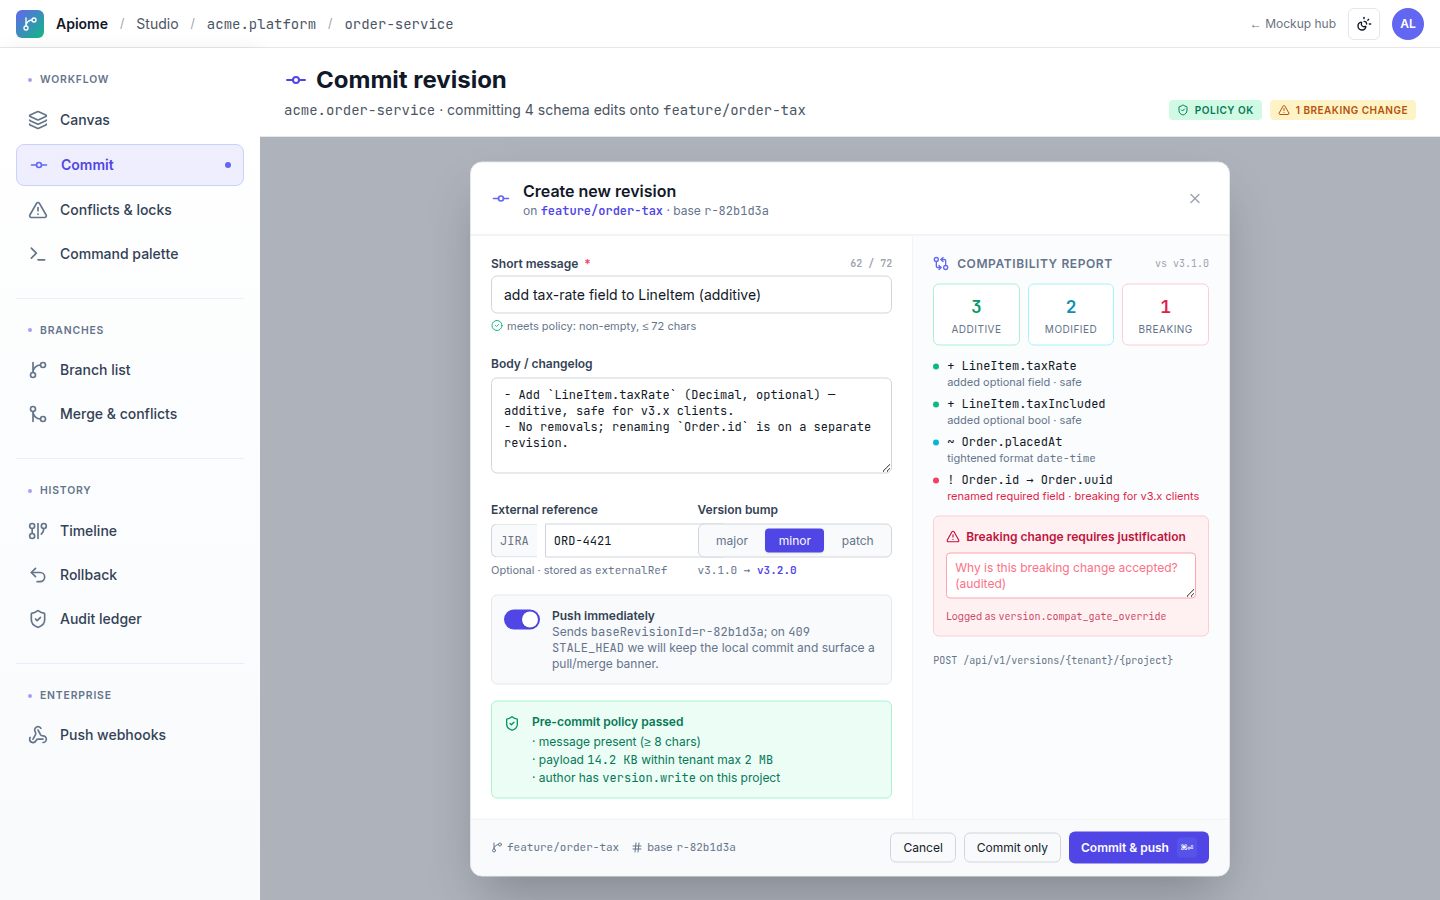Click the Conflicts & locks warning icon

click(x=38, y=210)
